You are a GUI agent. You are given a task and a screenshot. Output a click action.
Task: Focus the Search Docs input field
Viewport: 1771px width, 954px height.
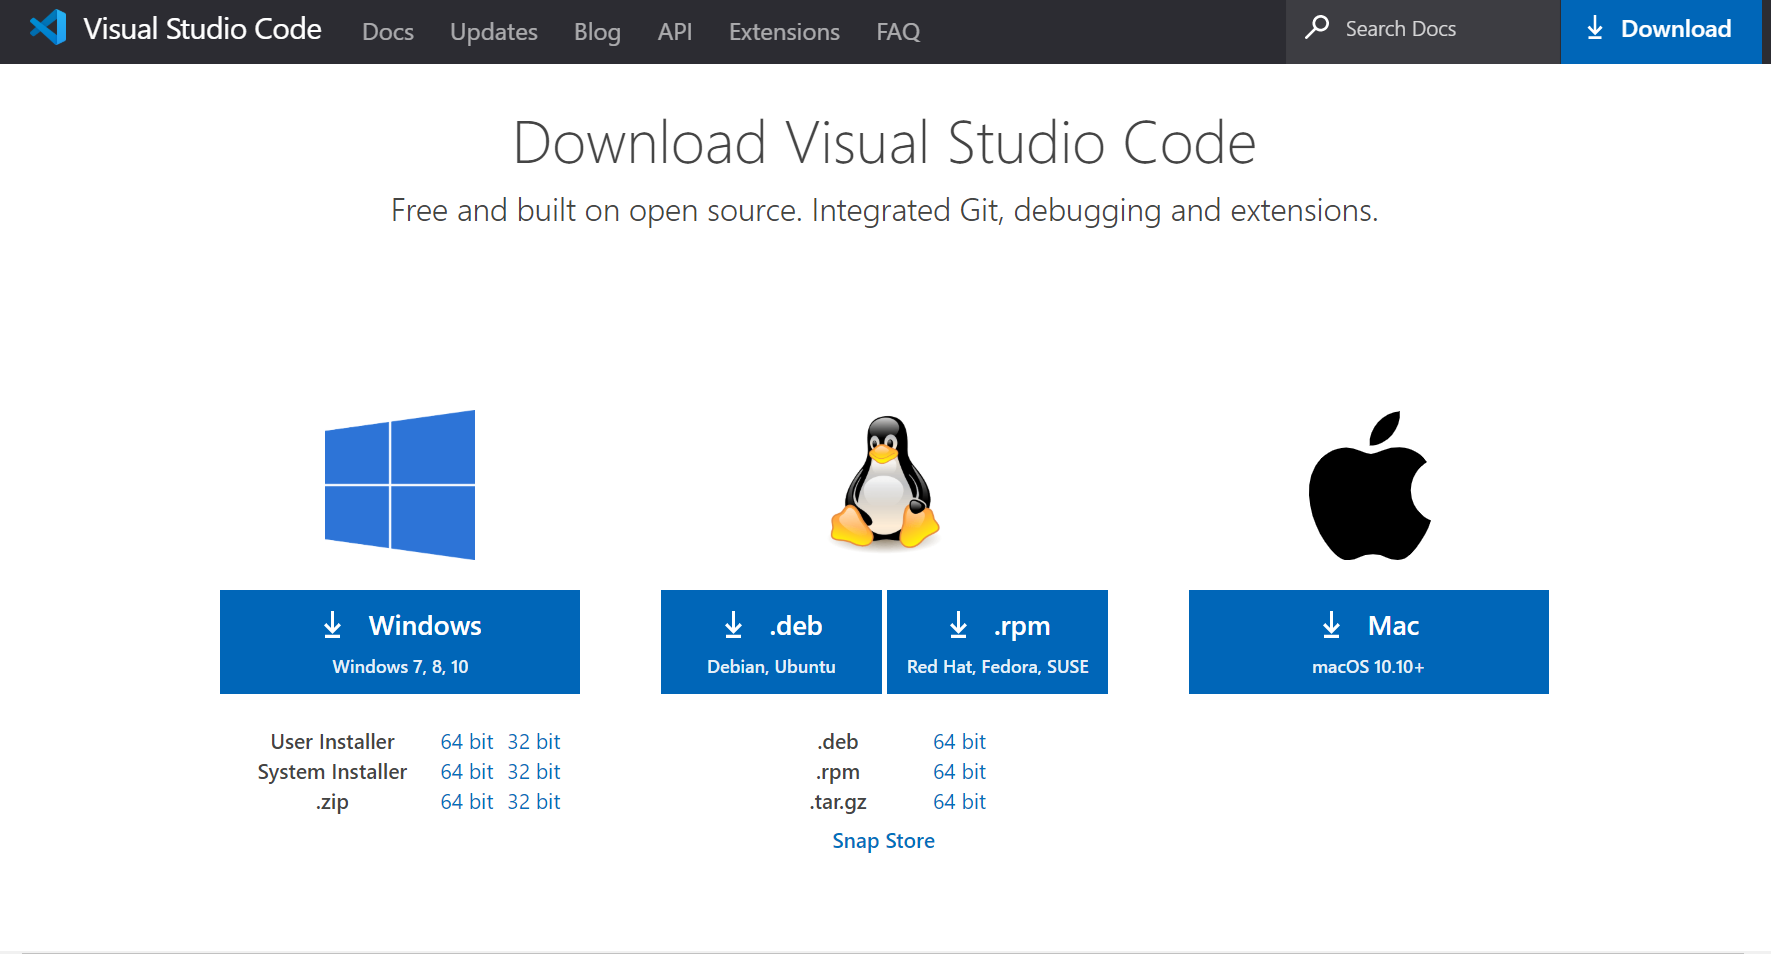point(1423,32)
